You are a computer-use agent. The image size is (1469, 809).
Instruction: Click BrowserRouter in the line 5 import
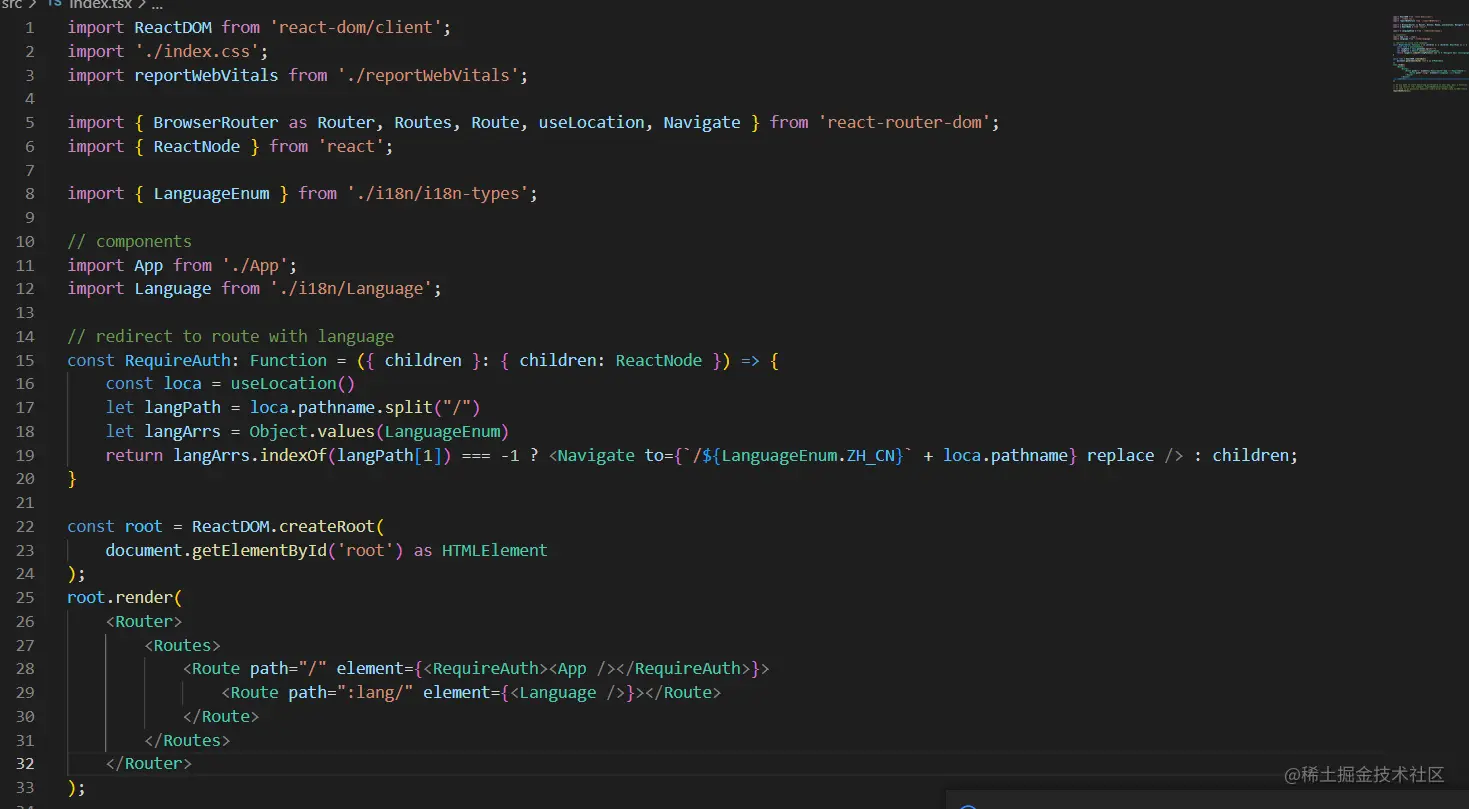(x=216, y=122)
